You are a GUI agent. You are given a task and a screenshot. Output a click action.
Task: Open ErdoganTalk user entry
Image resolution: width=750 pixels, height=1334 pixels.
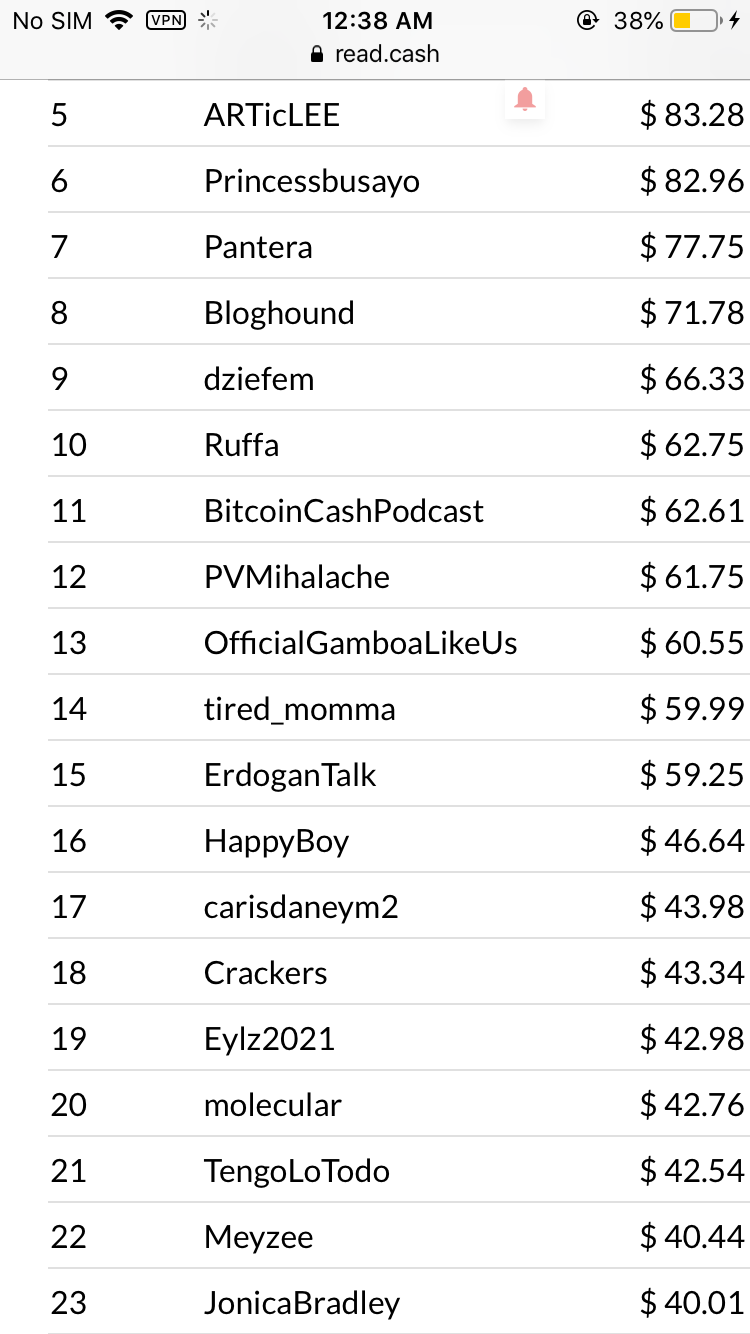[290, 775]
